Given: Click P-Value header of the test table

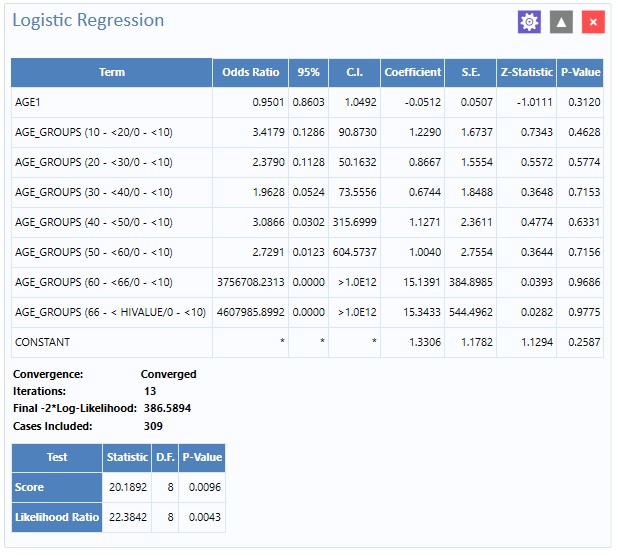Looking at the screenshot, I should [x=202, y=457].
